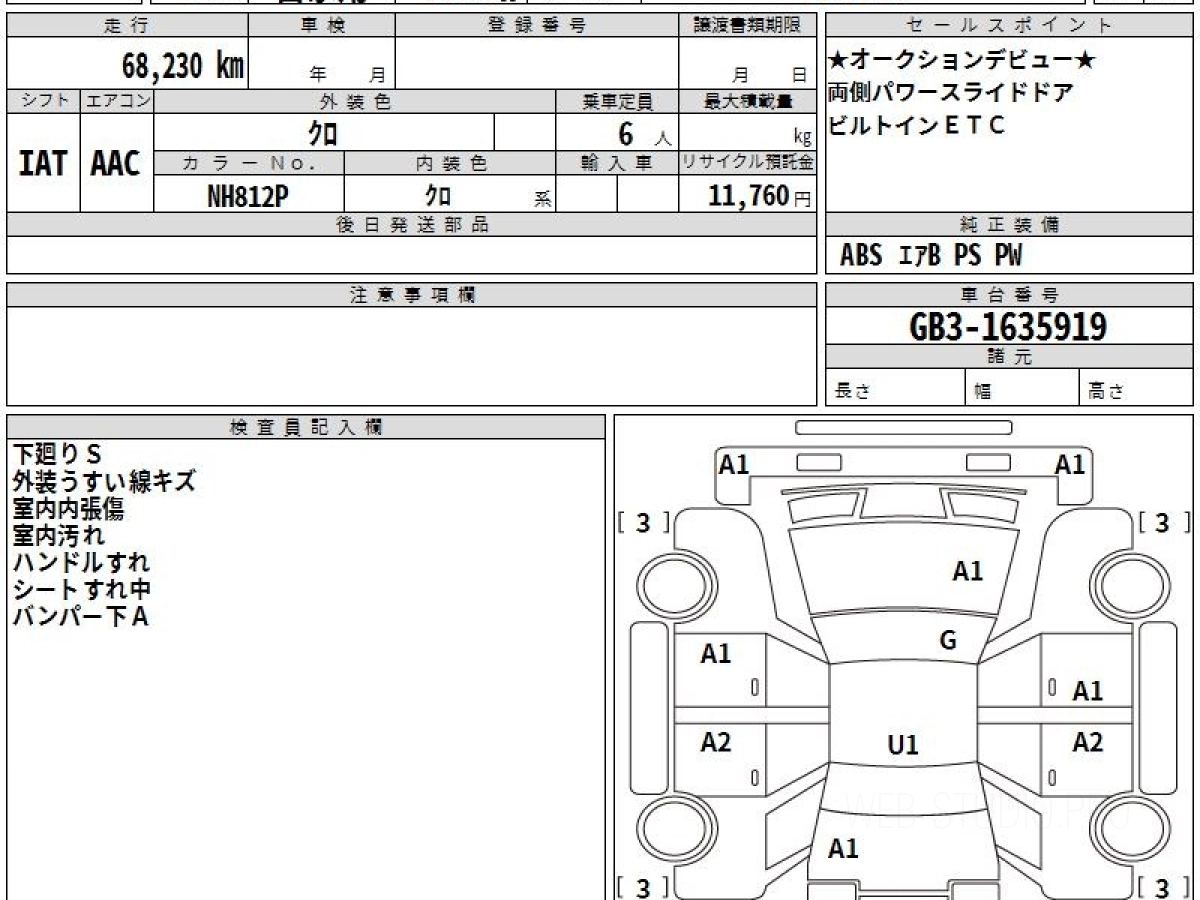Click the note バンパー下A
This screenshot has width=1200, height=900.
[x=80, y=616]
